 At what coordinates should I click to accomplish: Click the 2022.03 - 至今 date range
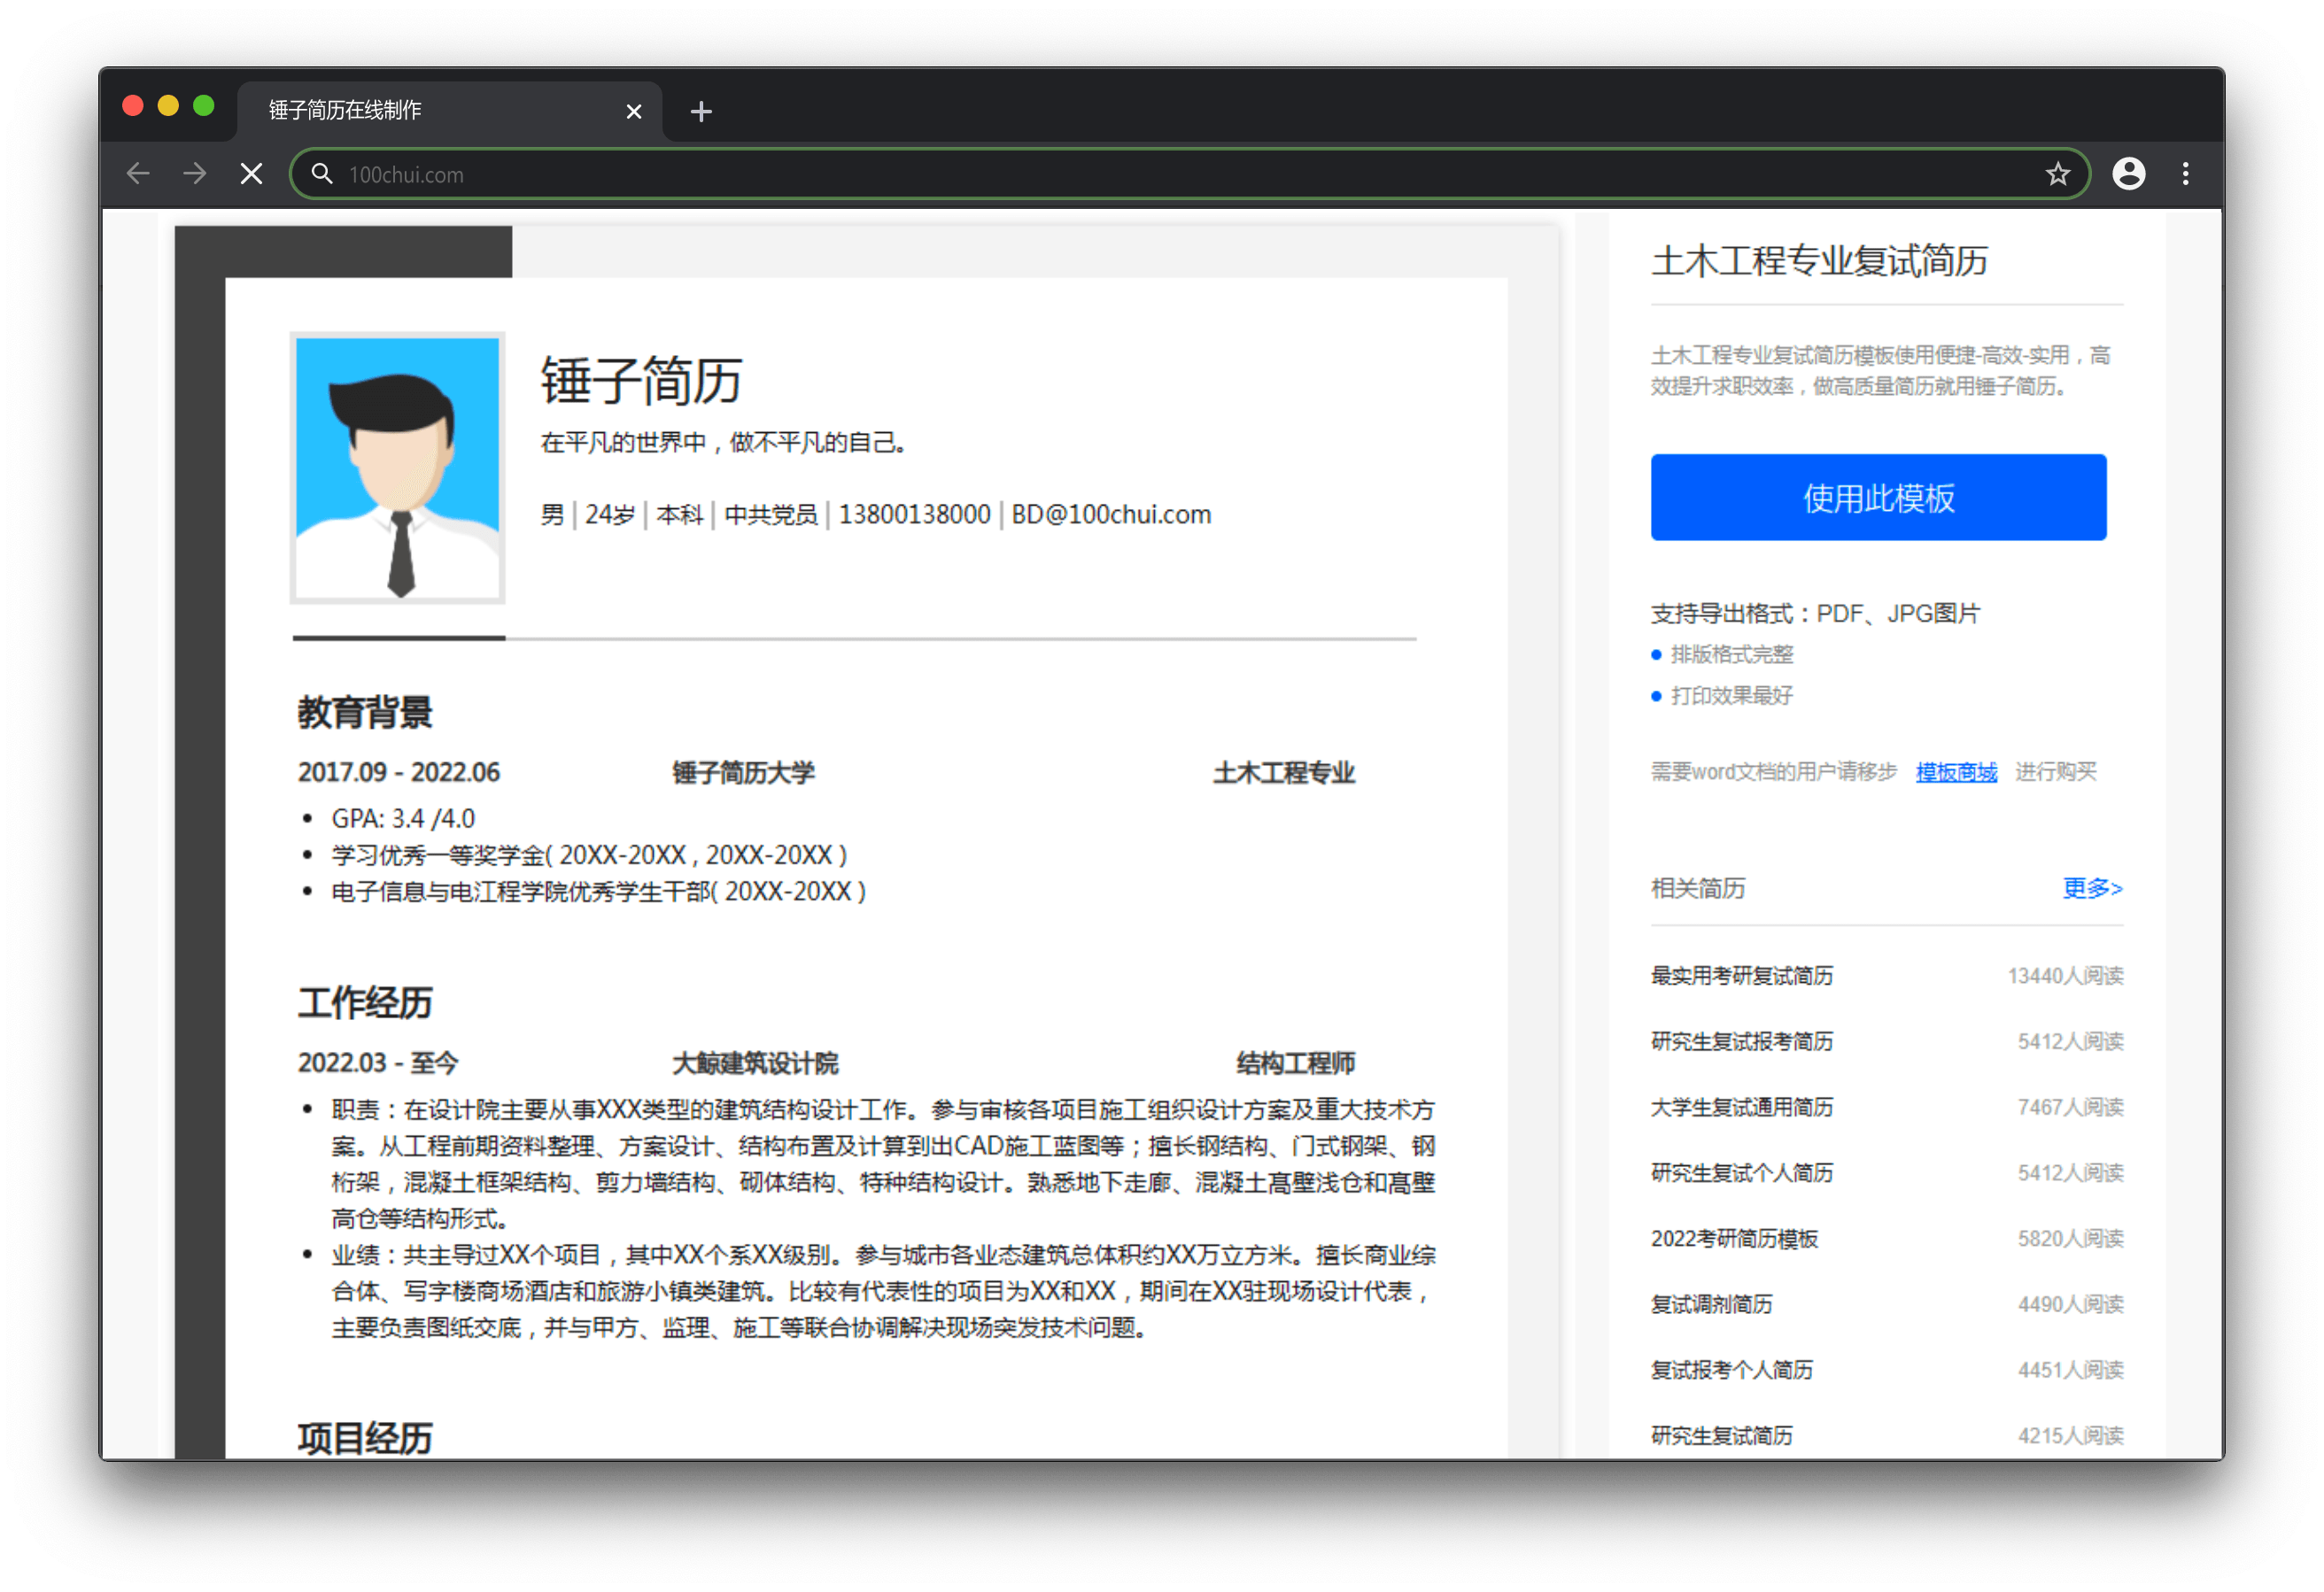377,1063
